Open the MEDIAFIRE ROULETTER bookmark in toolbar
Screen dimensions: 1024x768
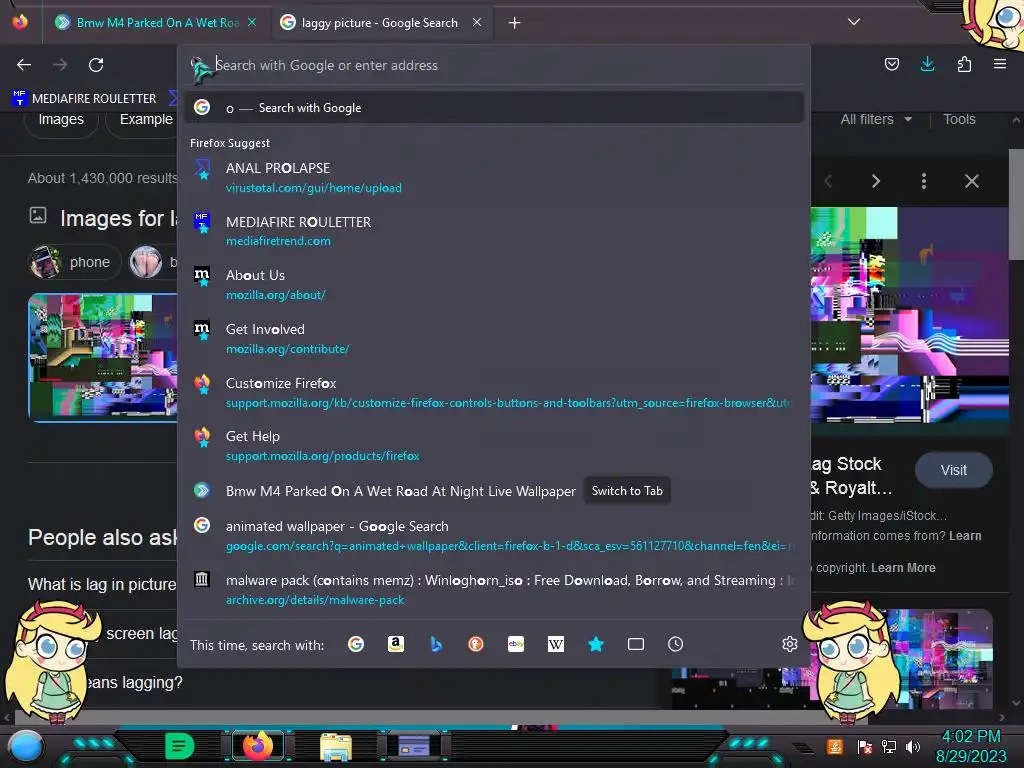click(x=85, y=99)
